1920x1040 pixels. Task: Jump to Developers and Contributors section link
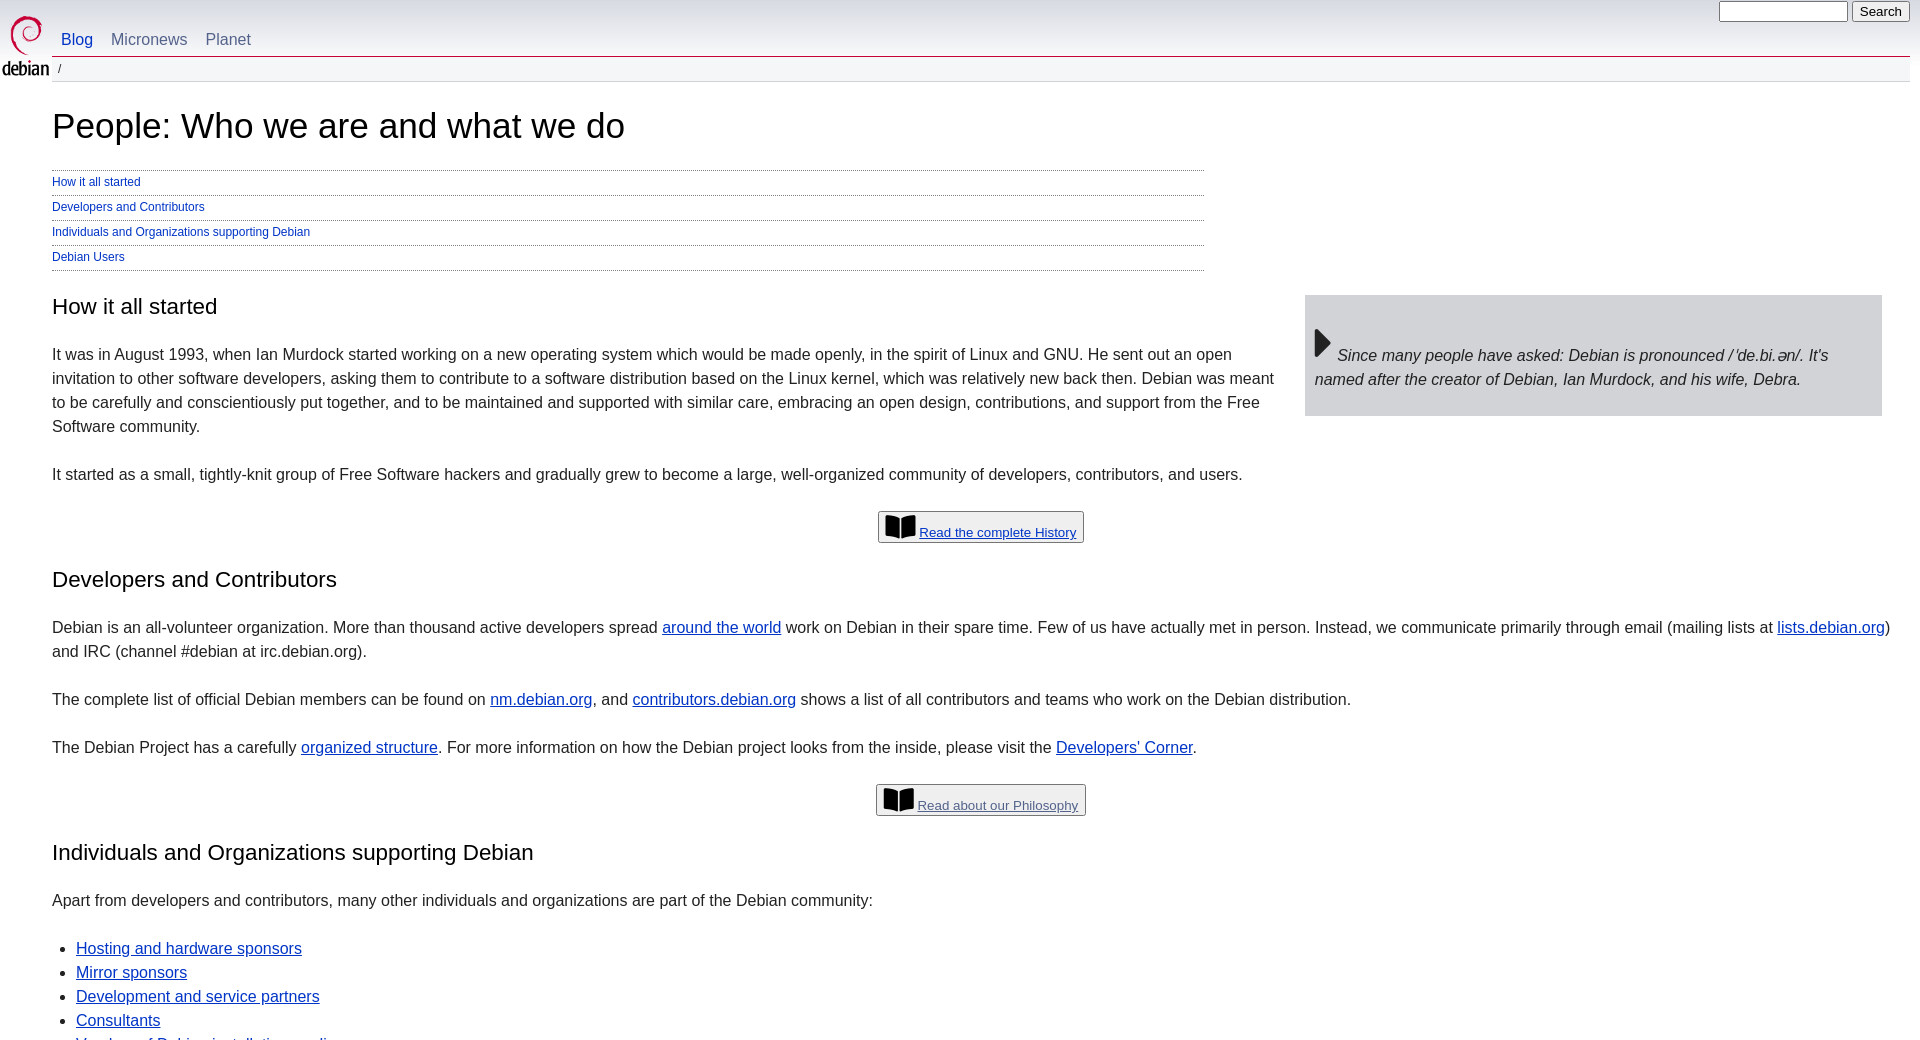[128, 207]
